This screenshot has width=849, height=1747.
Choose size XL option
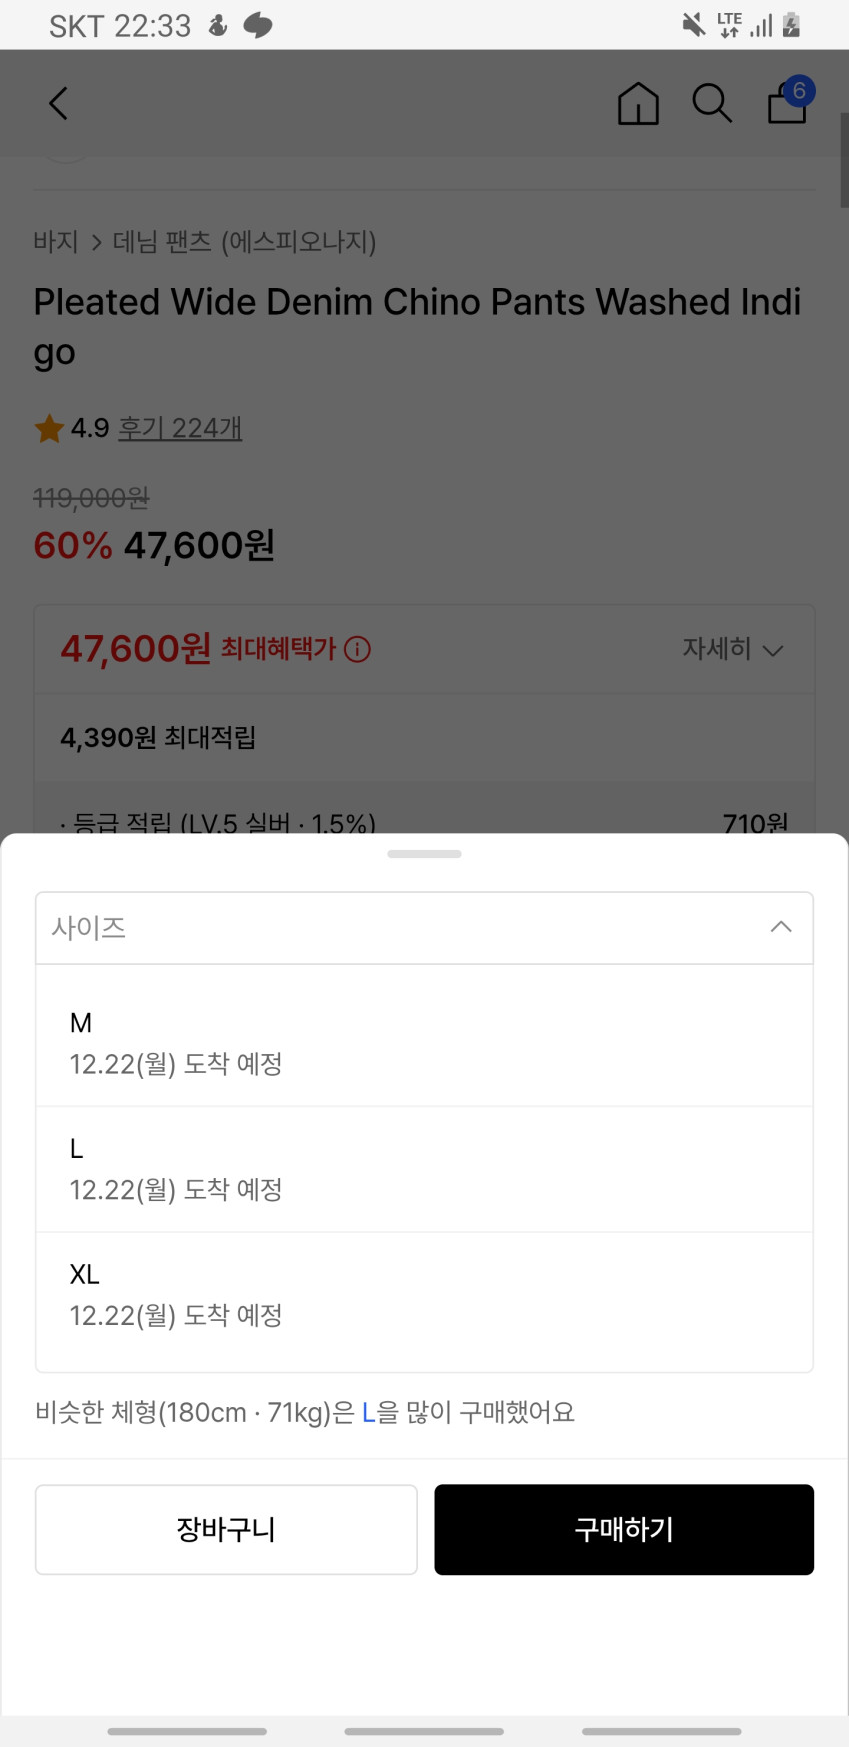[424, 1294]
